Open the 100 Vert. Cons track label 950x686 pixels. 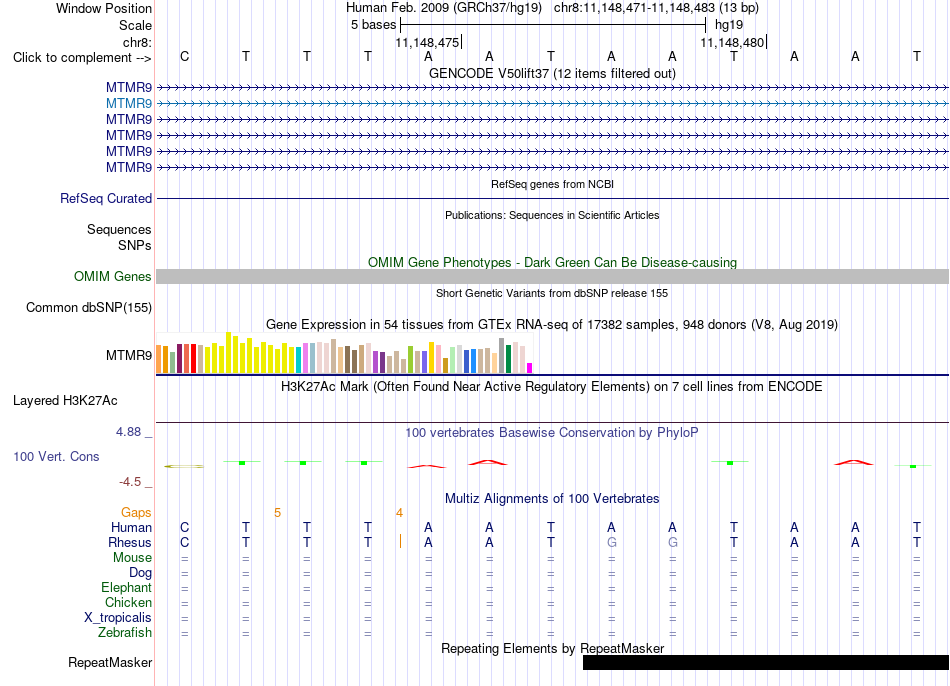click(x=56, y=457)
